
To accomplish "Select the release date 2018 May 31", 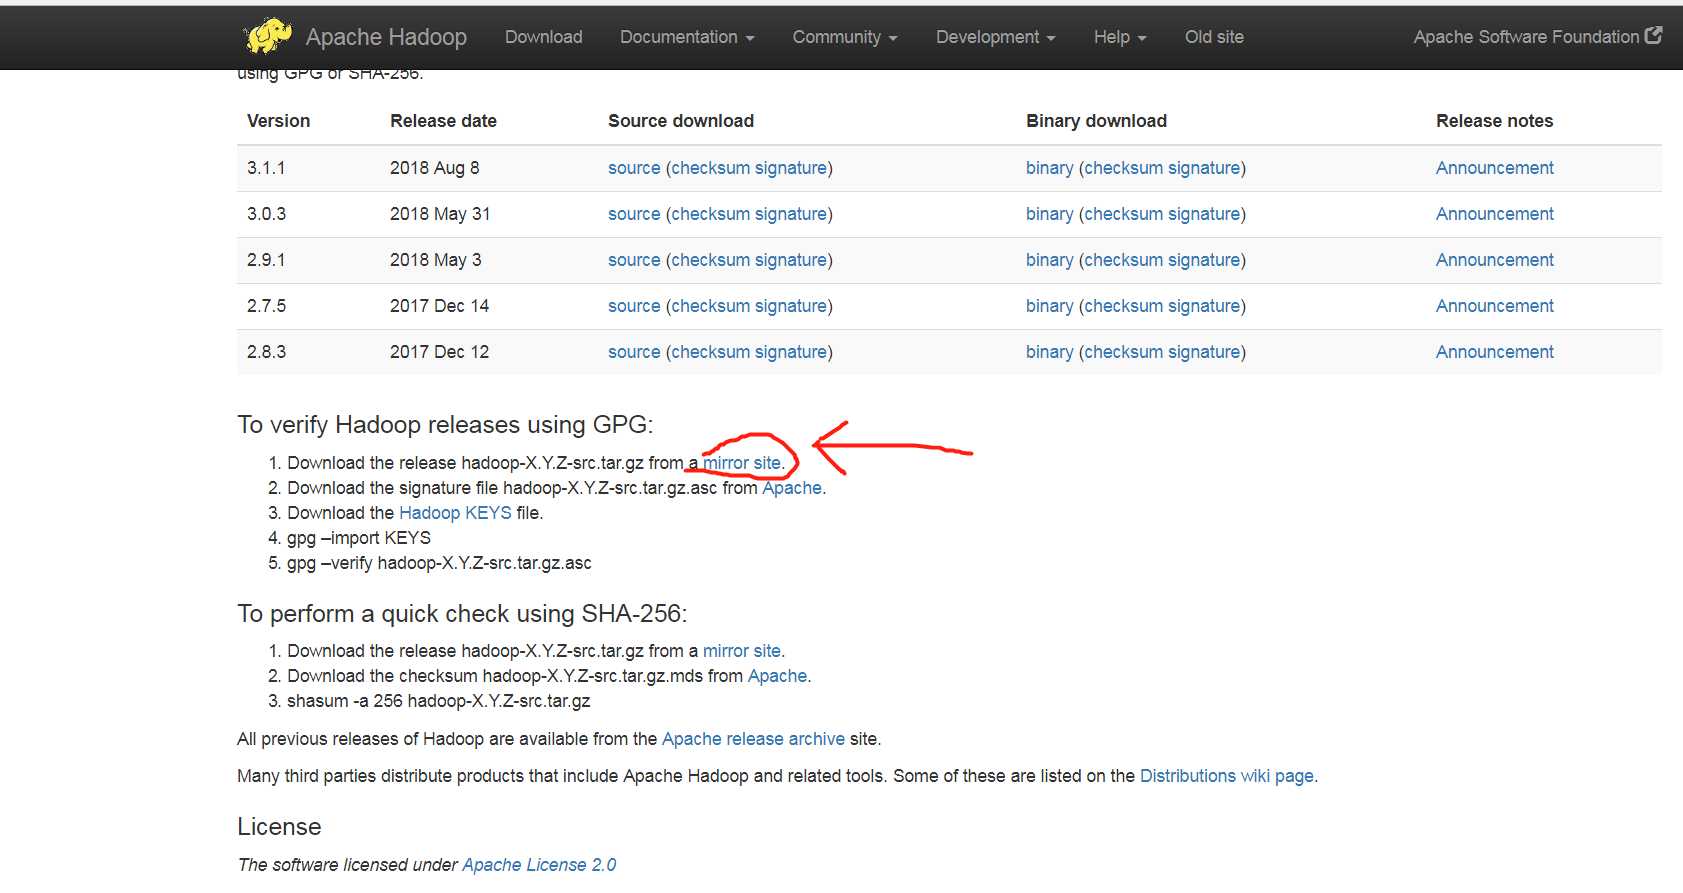I will (x=440, y=214).
